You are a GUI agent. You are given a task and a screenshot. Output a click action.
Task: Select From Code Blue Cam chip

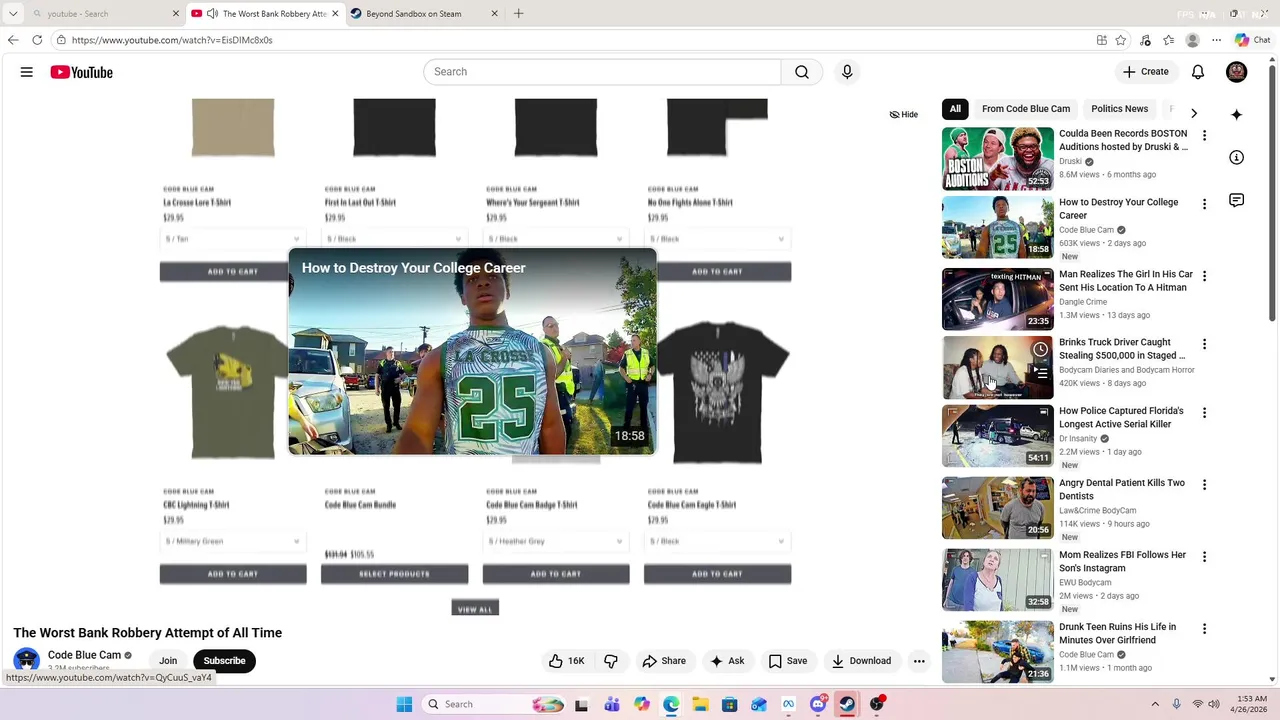pos(1026,109)
